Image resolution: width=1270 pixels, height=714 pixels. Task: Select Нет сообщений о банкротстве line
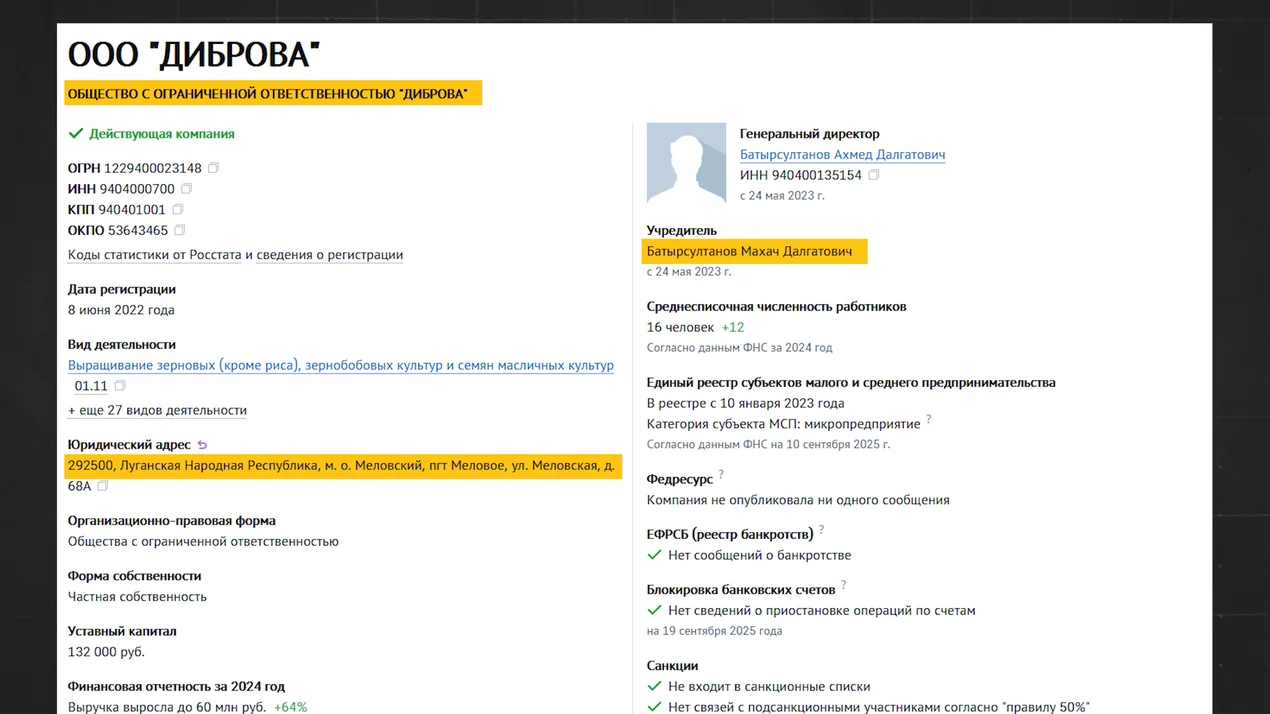tap(760, 555)
